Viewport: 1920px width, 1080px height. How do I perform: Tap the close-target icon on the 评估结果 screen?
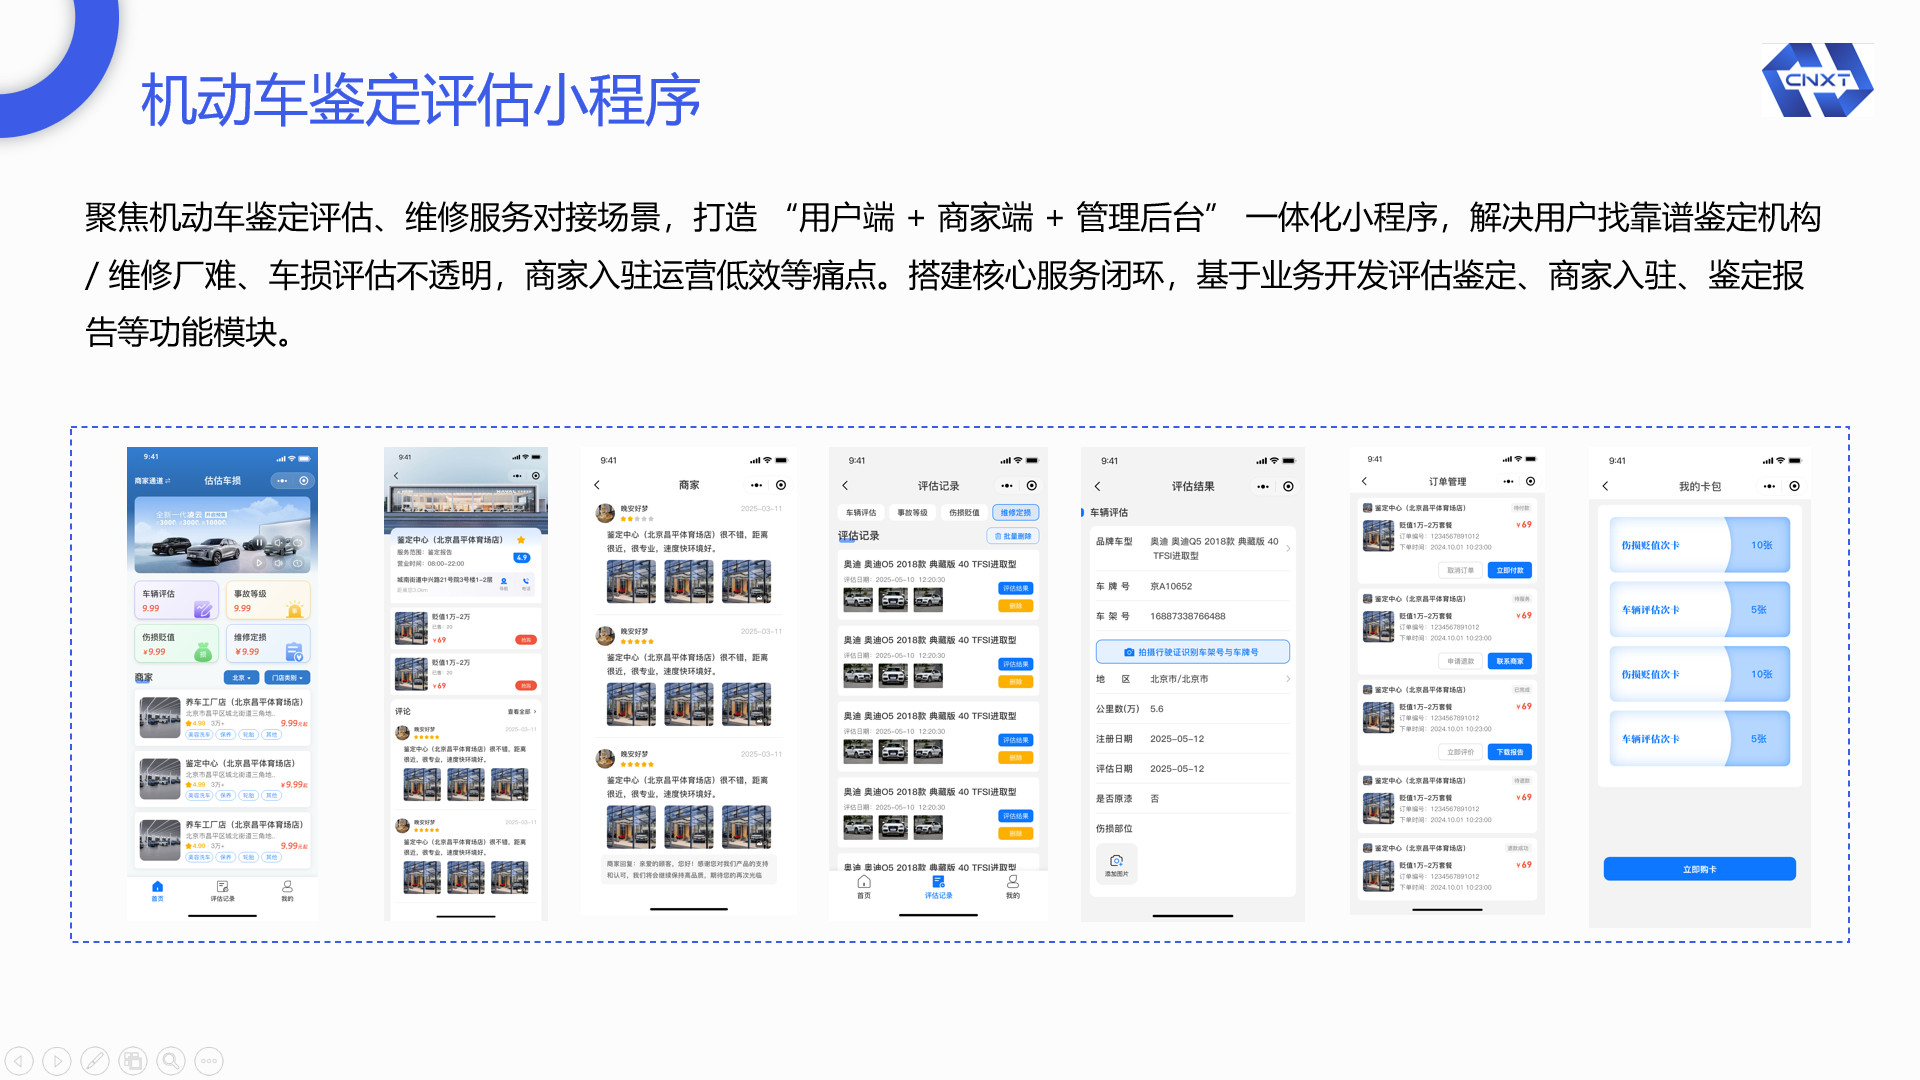point(1288,486)
